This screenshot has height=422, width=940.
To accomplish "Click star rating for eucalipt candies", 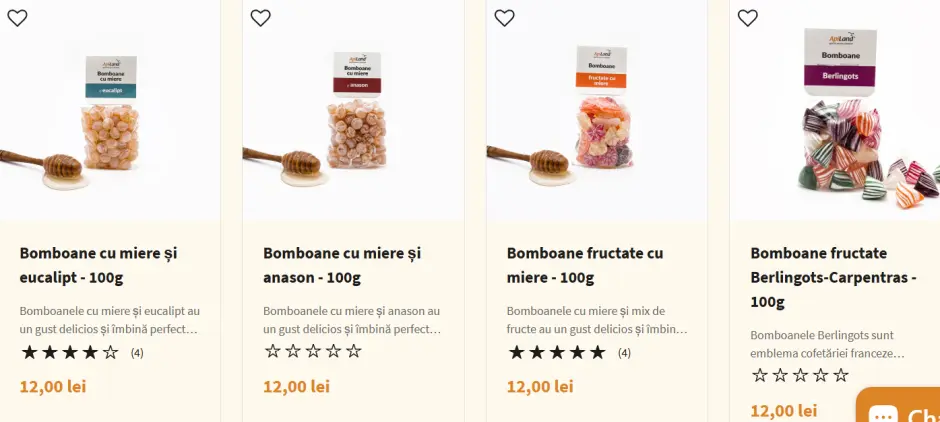I will [70, 352].
